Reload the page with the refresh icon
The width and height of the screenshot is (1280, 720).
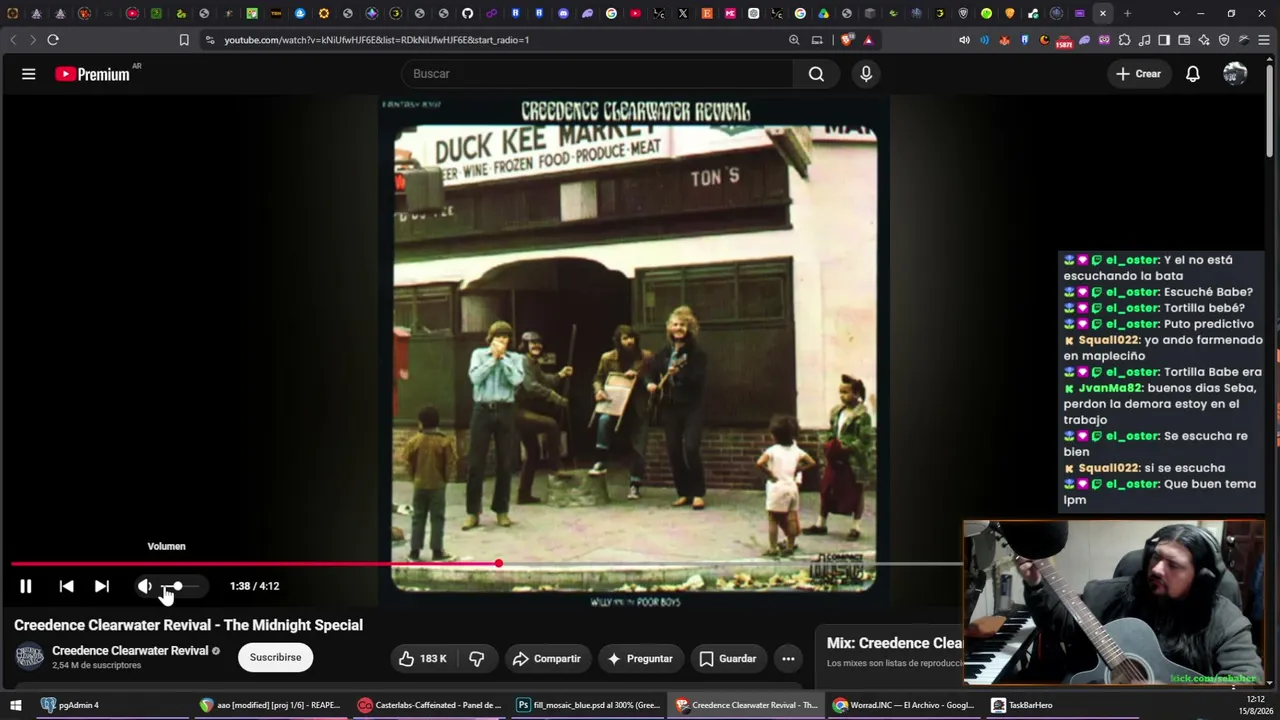[x=53, y=40]
